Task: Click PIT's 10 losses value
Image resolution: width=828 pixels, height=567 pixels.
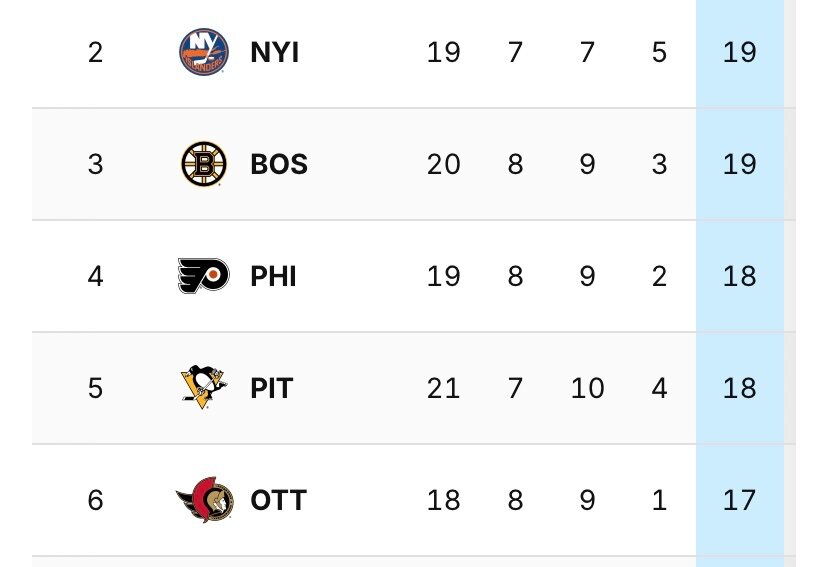Action: coord(587,388)
